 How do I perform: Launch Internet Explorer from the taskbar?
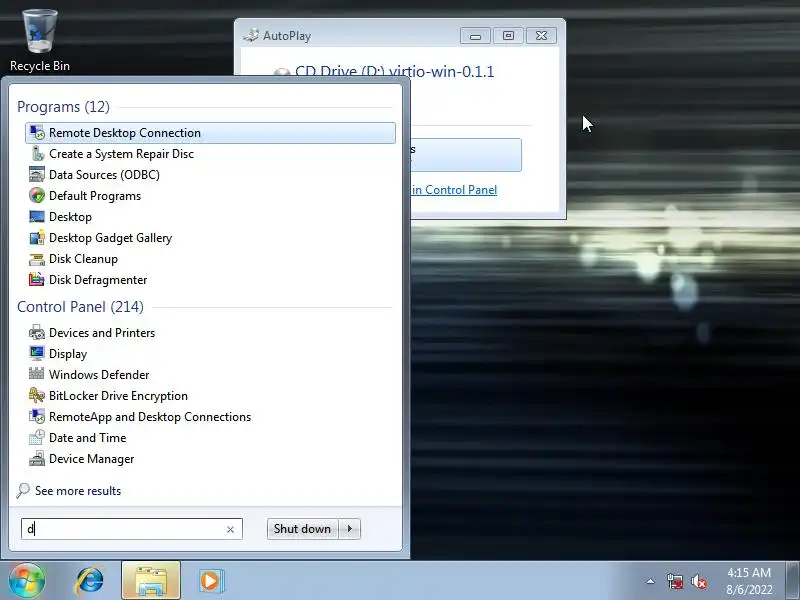point(90,581)
